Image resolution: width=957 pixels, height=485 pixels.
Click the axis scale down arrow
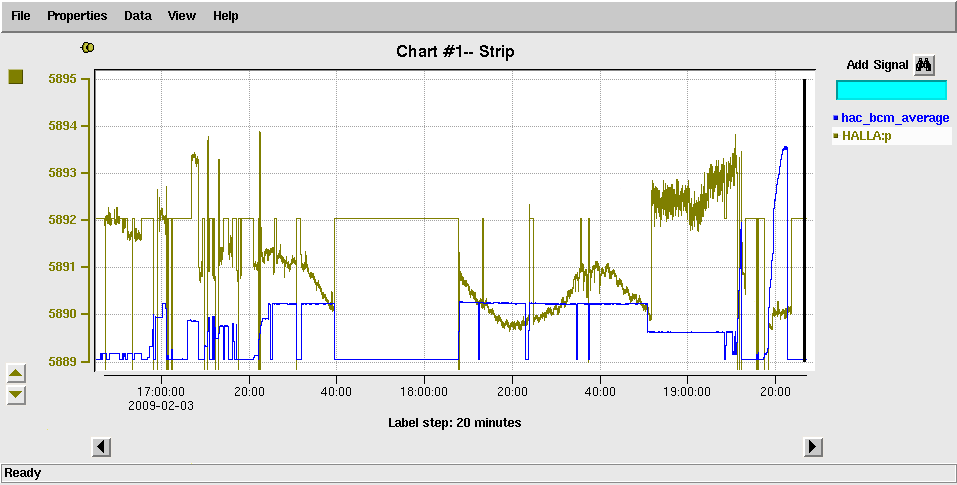pos(16,395)
